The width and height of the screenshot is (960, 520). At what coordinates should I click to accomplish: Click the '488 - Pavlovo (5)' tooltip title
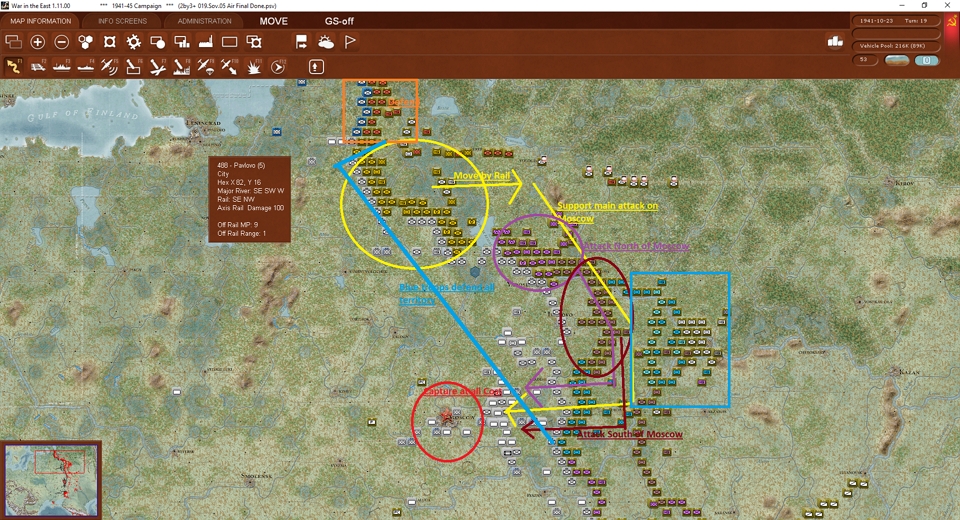tap(241, 165)
